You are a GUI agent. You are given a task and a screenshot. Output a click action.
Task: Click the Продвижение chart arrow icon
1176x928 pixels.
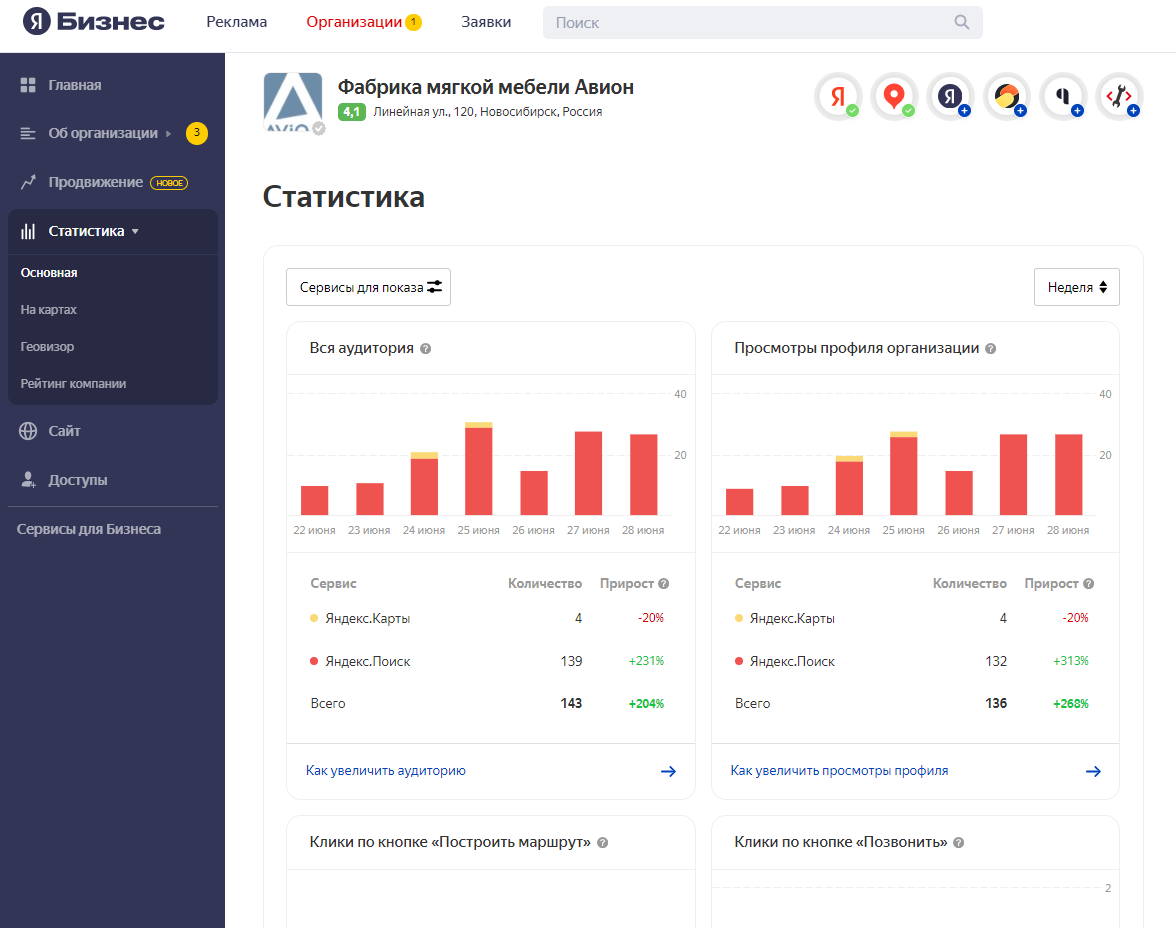pyautogui.click(x=28, y=182)
